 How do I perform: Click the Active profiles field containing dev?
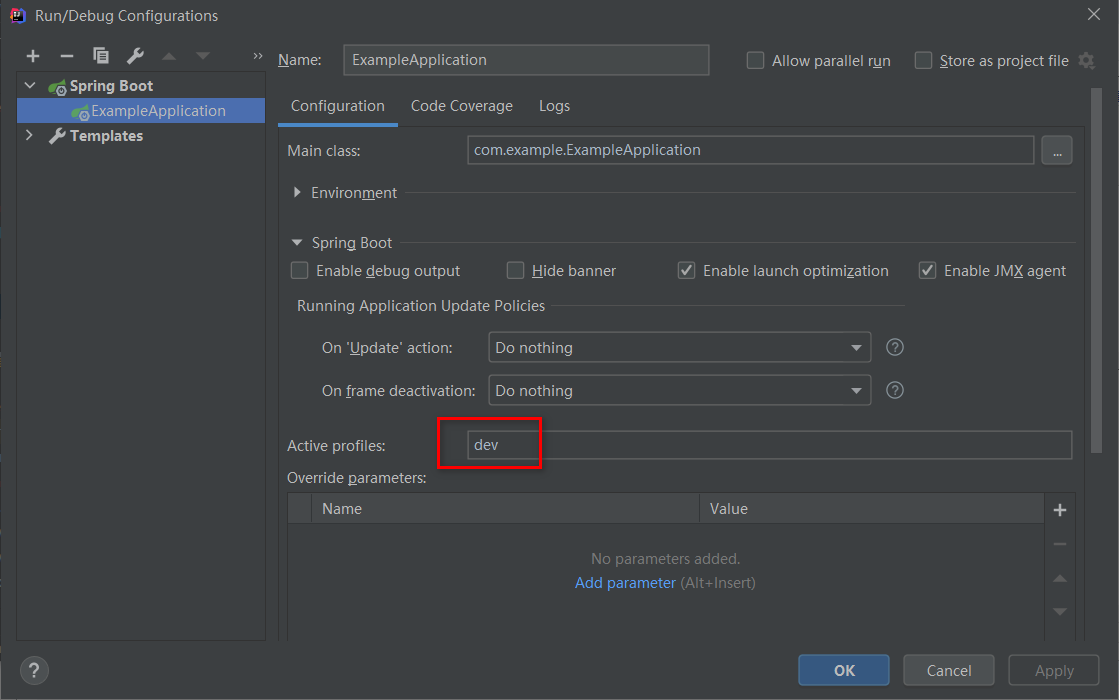(x=769, y=445)
